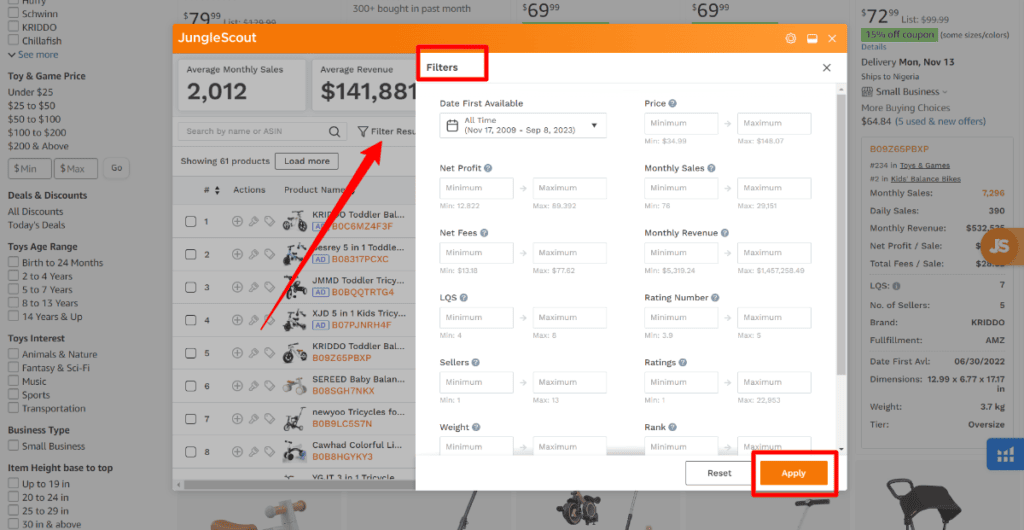
Task: Click the LQS info icon in product panel
Action: 896,286
